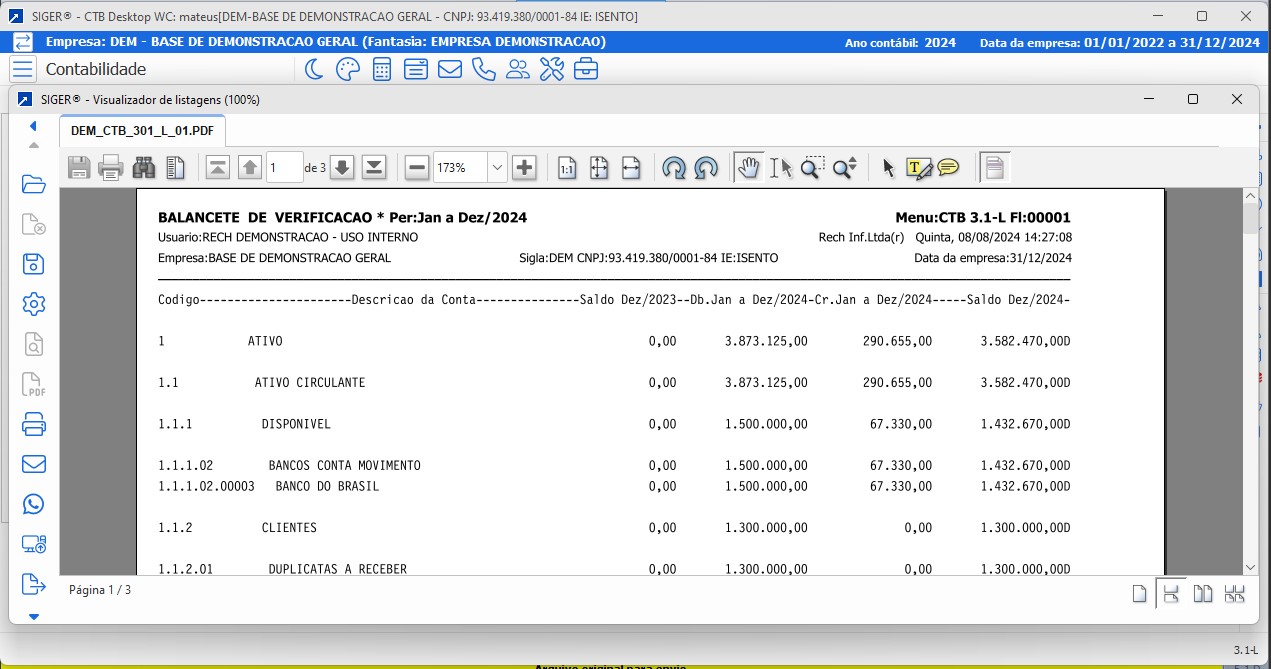Open the 173% zoom level dropdown
The width and height of the screenshot is (1271, 669).
pyautogui.click(x=497, y=168)
